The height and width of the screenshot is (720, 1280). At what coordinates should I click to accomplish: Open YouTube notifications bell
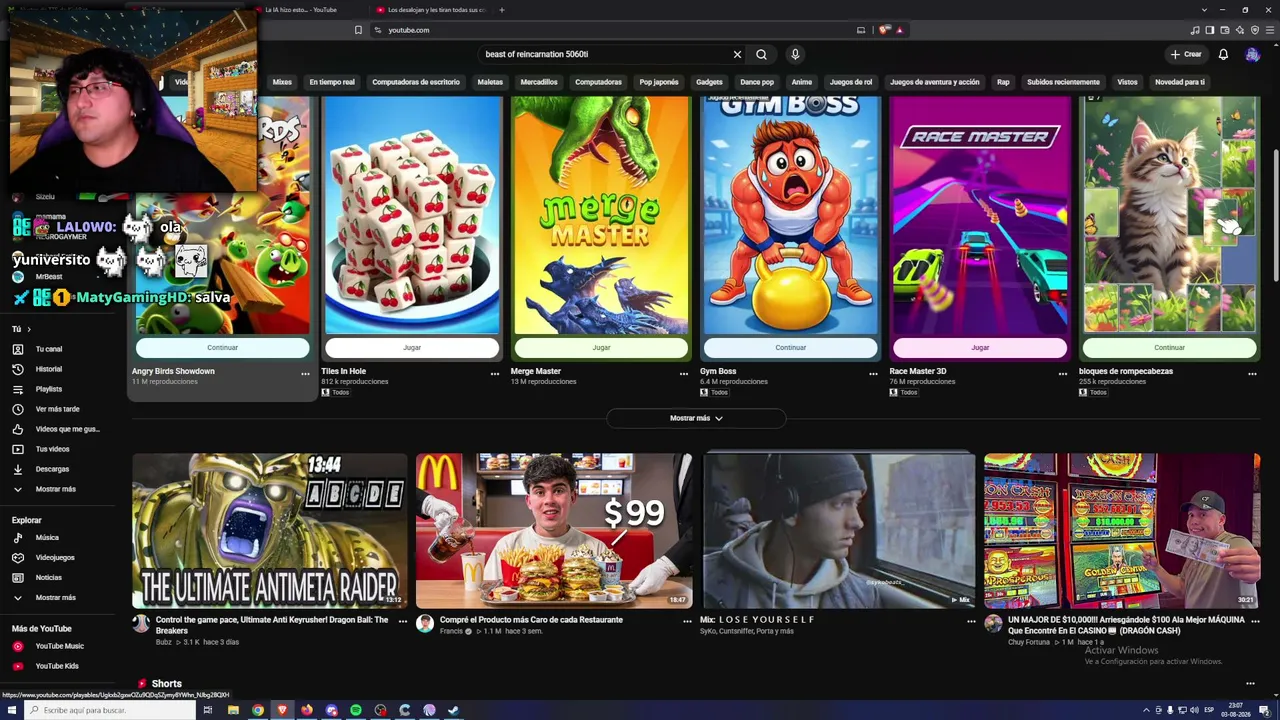1223,54
